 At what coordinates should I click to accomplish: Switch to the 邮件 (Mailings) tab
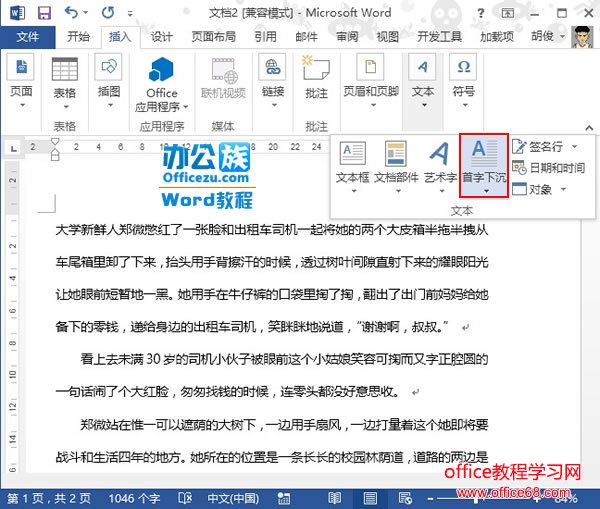[x=306, y=37]
